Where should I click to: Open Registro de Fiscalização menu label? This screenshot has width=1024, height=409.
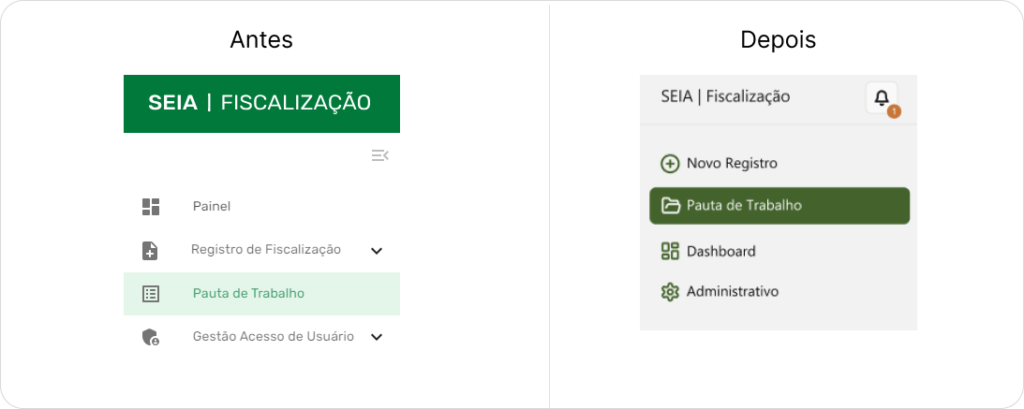266,250
